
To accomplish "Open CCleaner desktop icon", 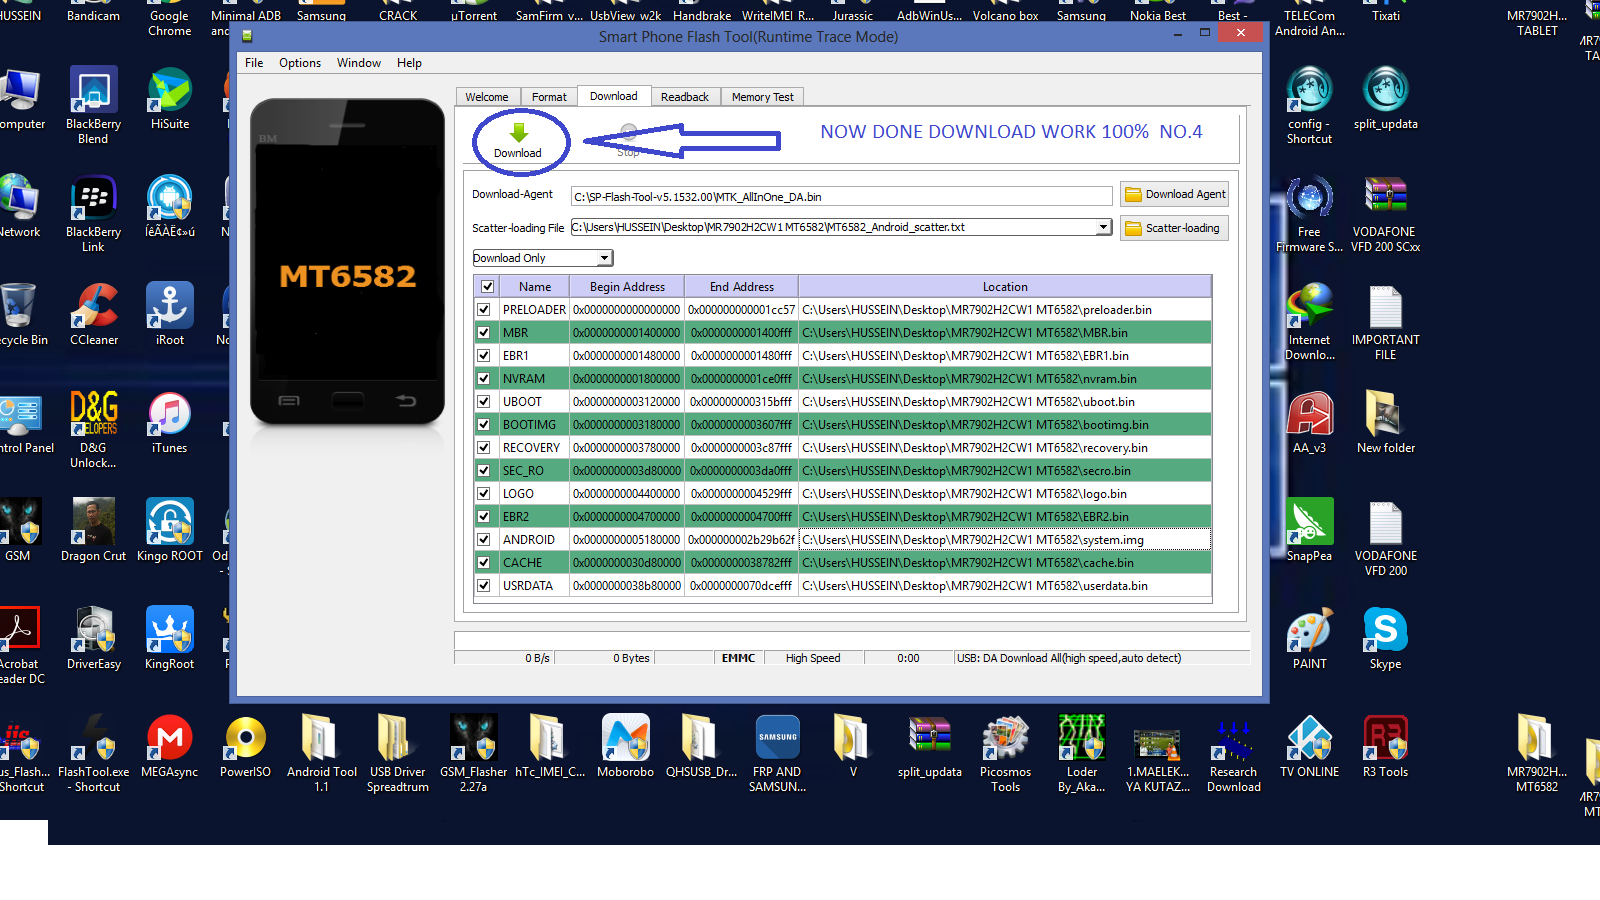I will coord(94,314).
